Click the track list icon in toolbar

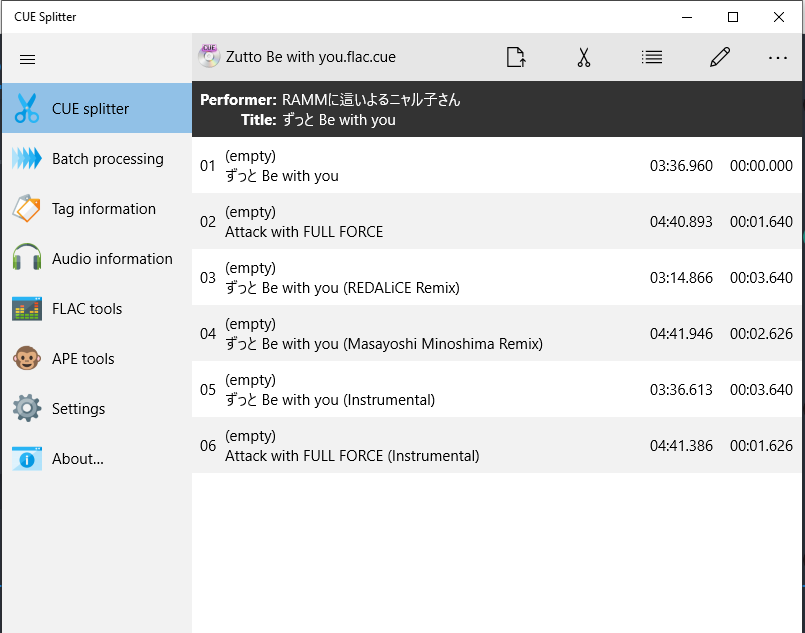(652, 57)
